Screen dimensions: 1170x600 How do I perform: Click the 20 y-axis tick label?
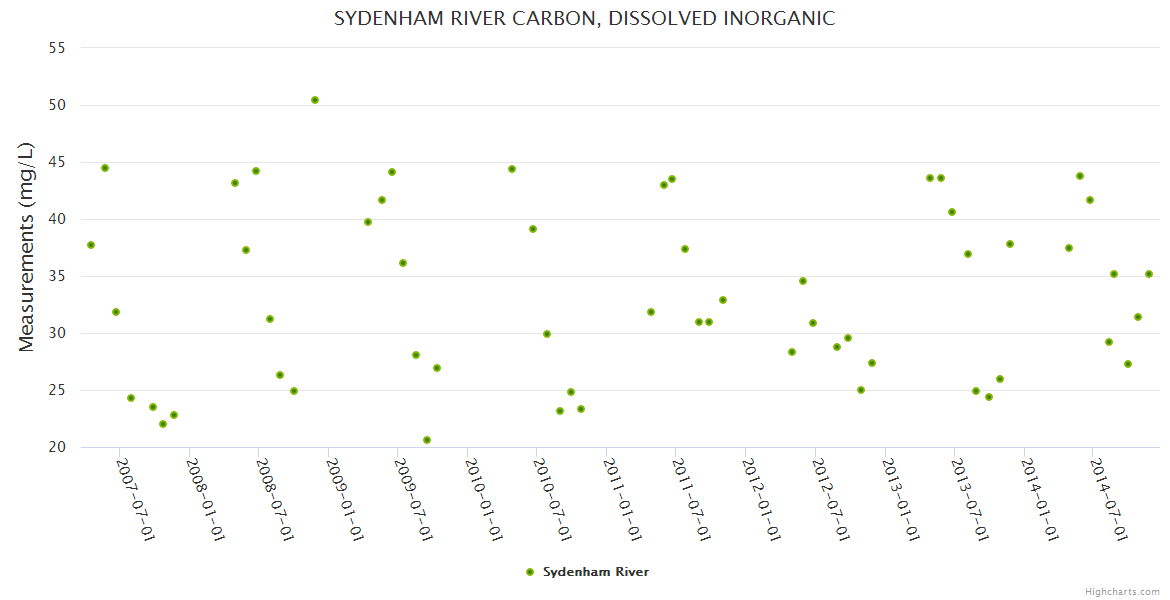pos(57,447)
